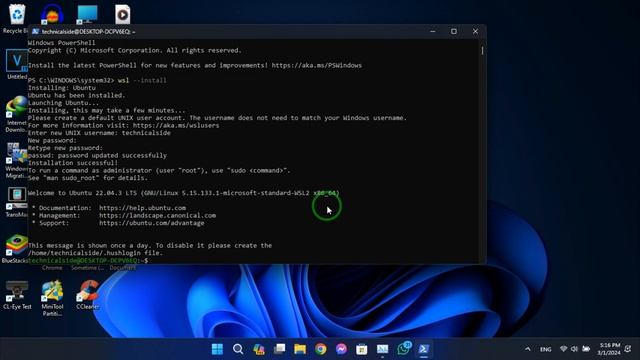640x360 pixels.
Task: Click '/home/technicalside/.hushlogin file.' line
Action: (95, 253)
